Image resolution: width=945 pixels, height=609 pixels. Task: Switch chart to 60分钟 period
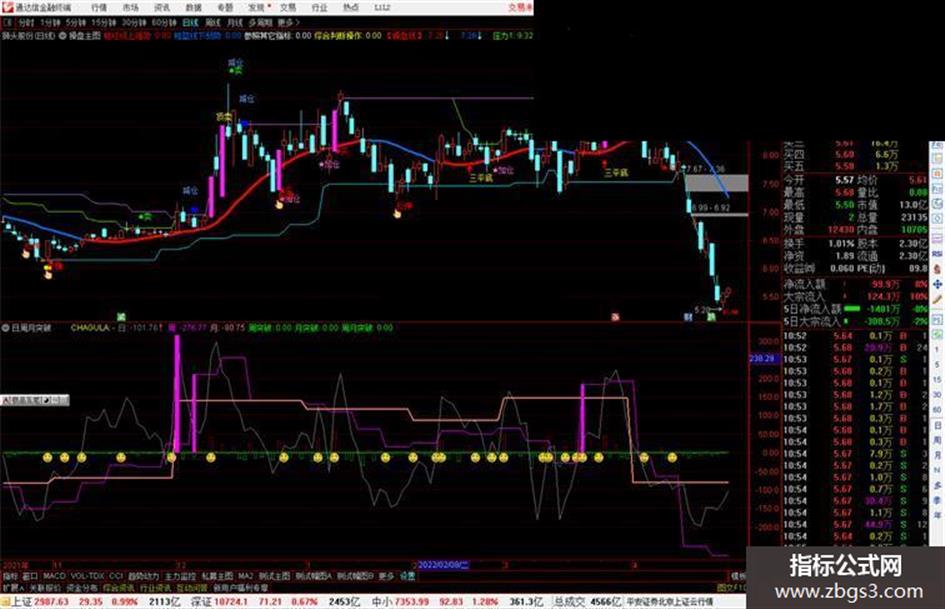163,22
